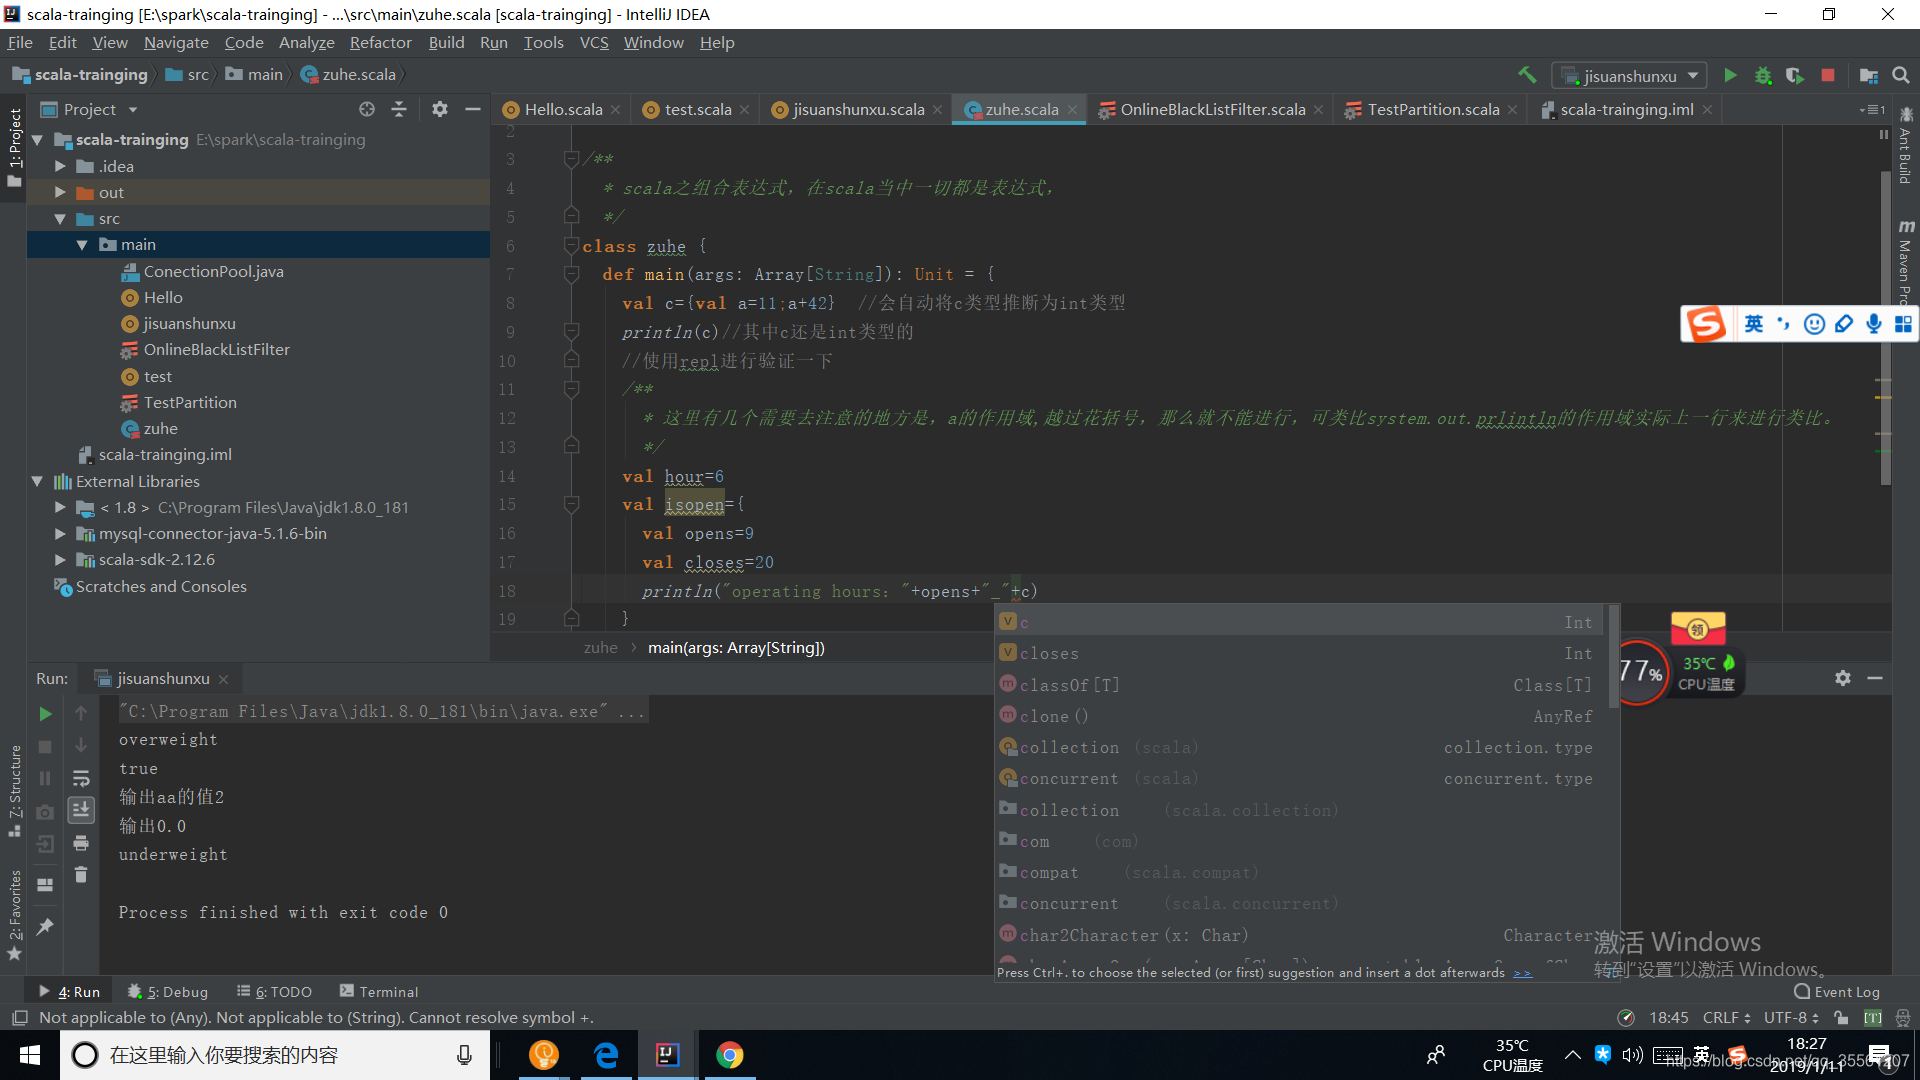Toggle the 1: Project side tab
The height and width of the screenshot is (1080, 1920).
(14, 147)
